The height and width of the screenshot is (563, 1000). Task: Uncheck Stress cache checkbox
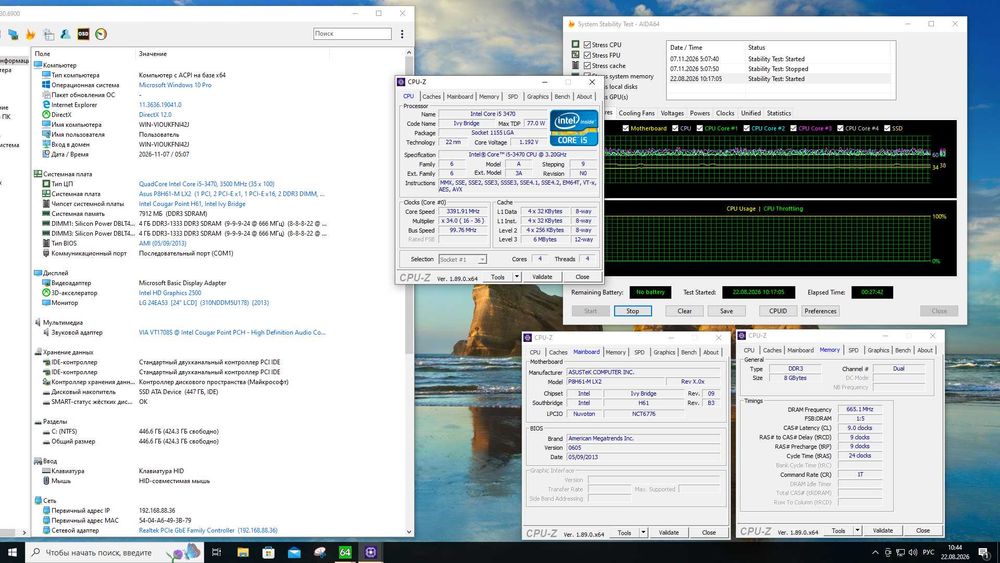587,66
